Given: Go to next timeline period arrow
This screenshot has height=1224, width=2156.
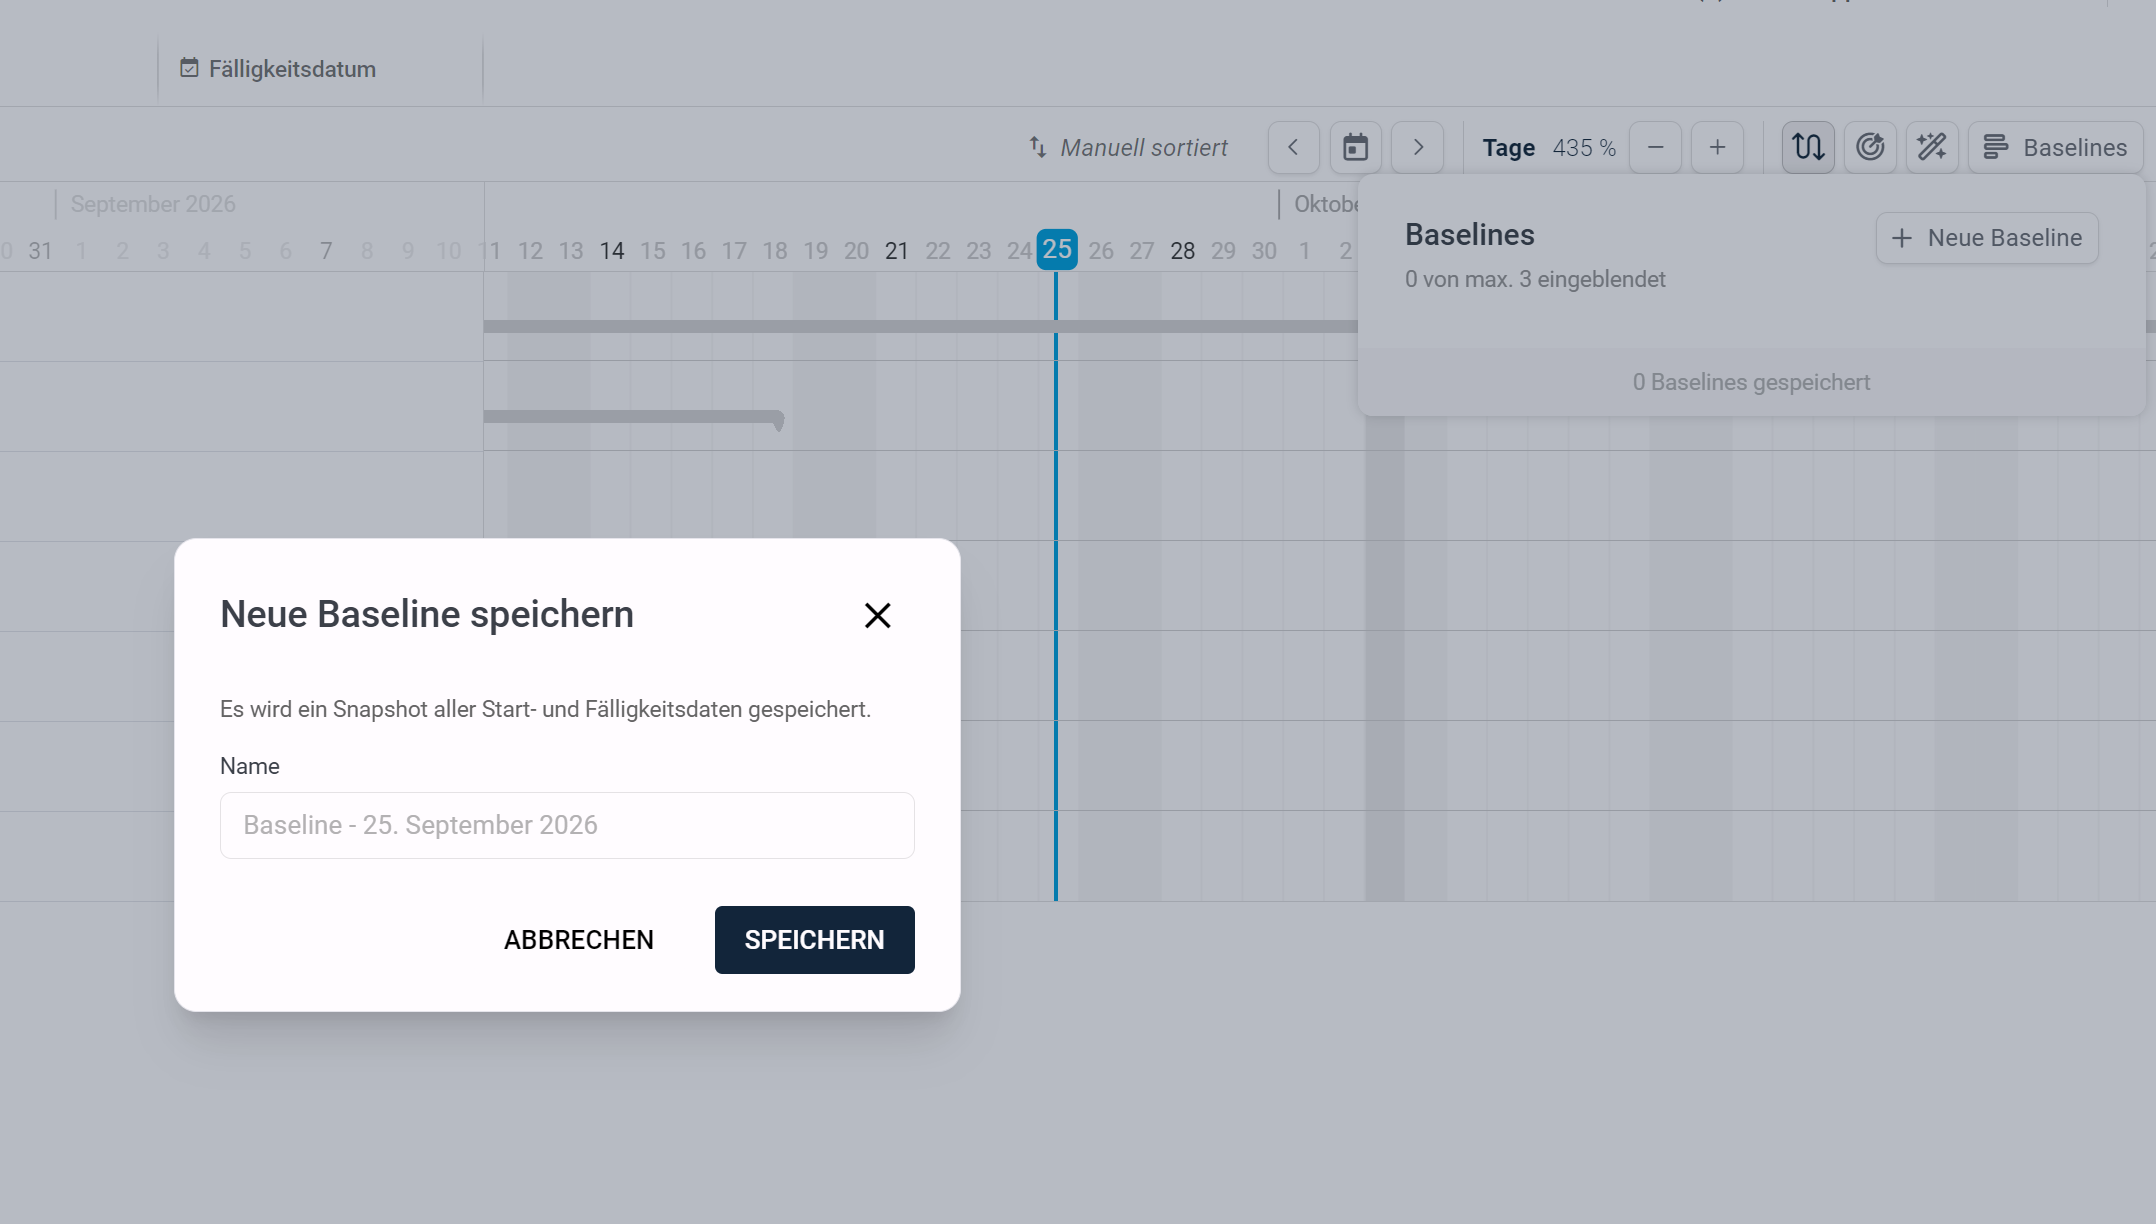Looking at the screenshot, I should click(1417, 148).
